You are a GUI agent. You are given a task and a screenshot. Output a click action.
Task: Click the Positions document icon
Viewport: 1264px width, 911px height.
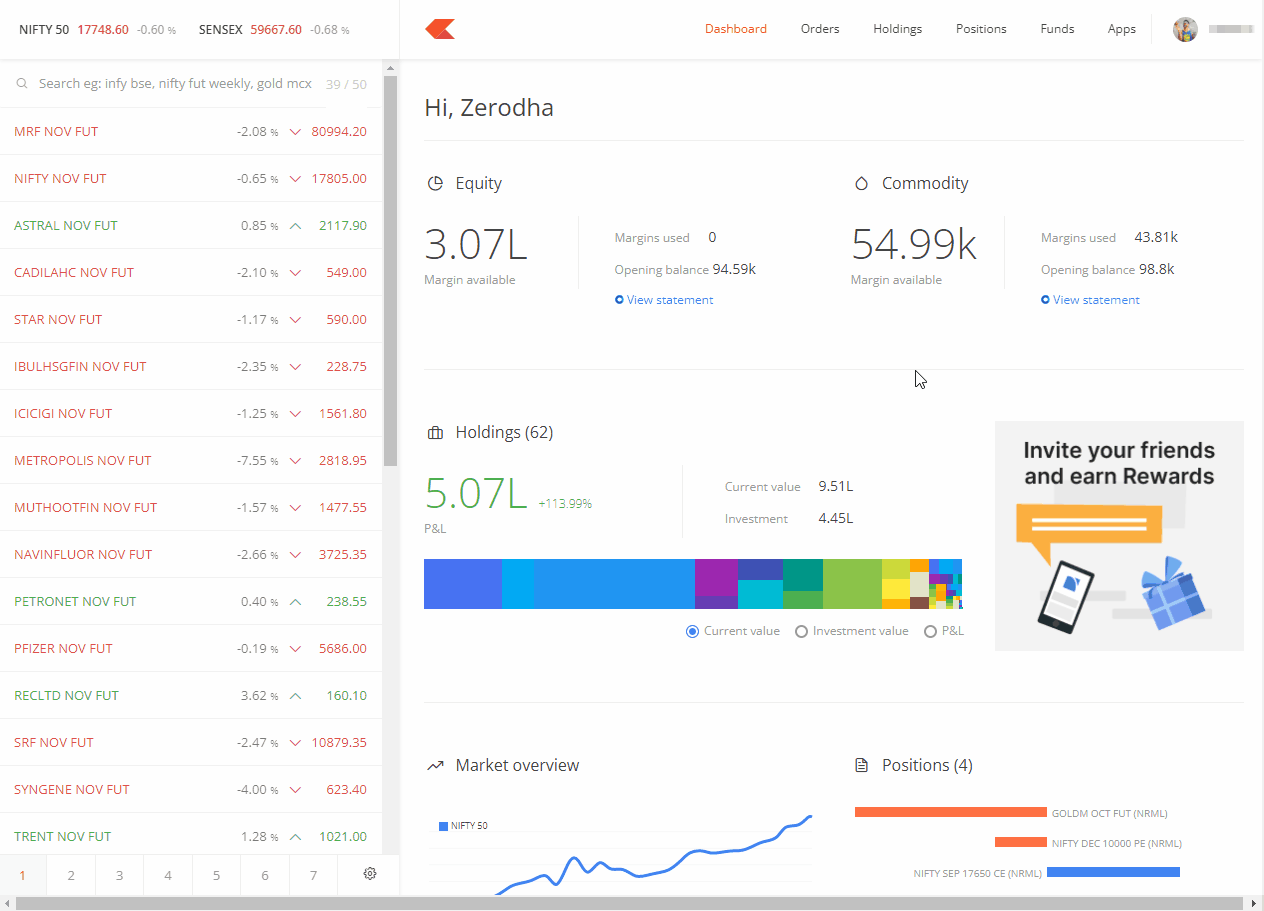[x=861, y=766]
